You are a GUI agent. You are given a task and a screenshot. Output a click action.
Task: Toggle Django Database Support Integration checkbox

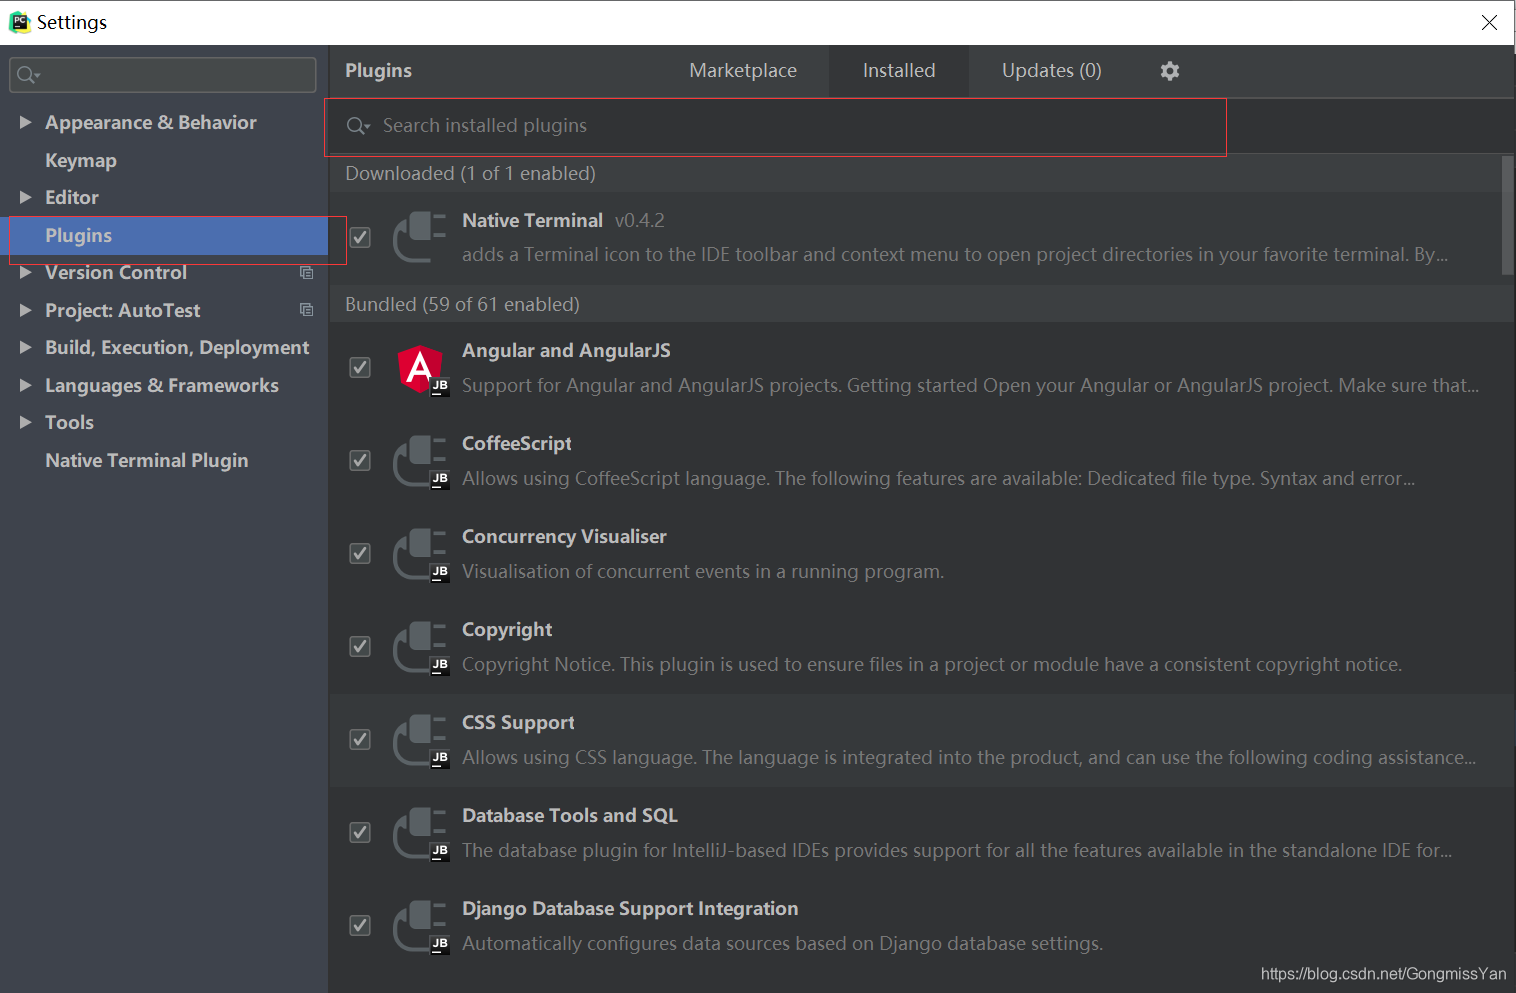tap(360, 925)
